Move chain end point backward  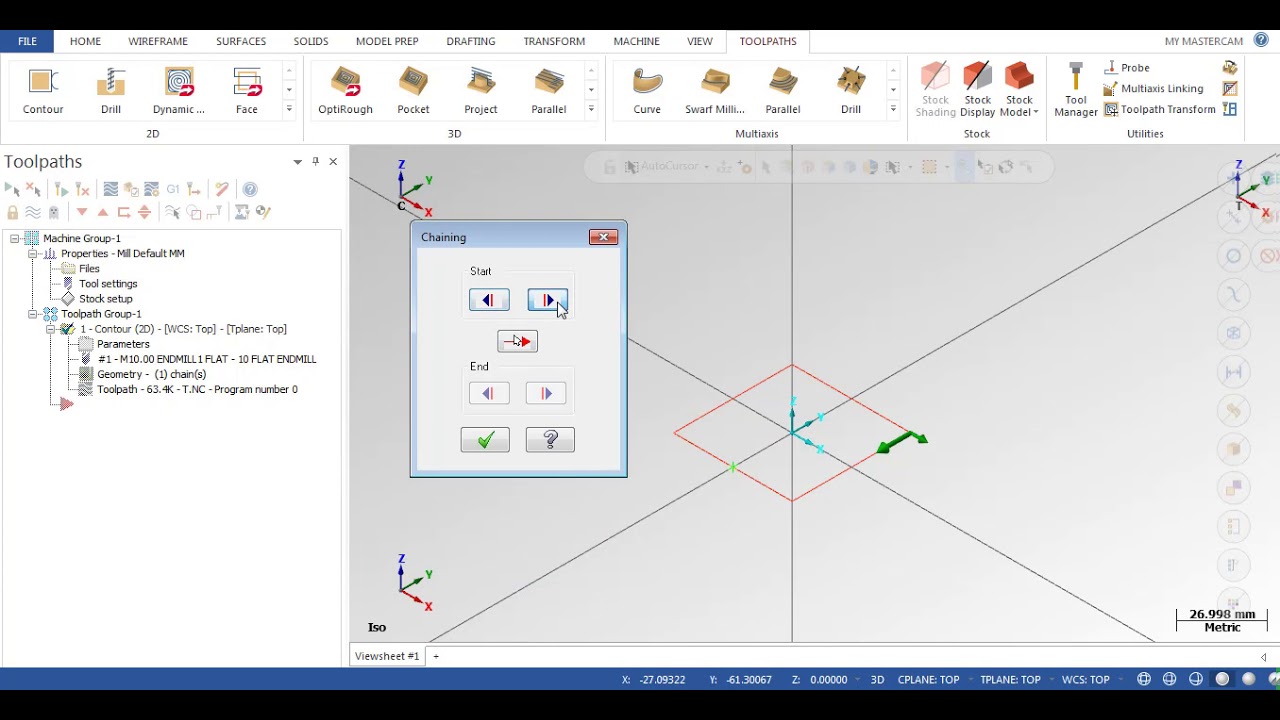[489, 394]
